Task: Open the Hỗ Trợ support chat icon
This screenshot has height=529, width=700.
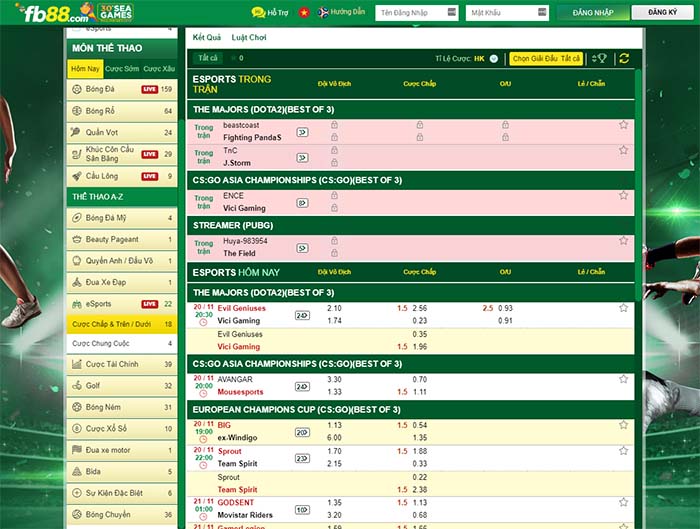Action: tap(257, 13)
